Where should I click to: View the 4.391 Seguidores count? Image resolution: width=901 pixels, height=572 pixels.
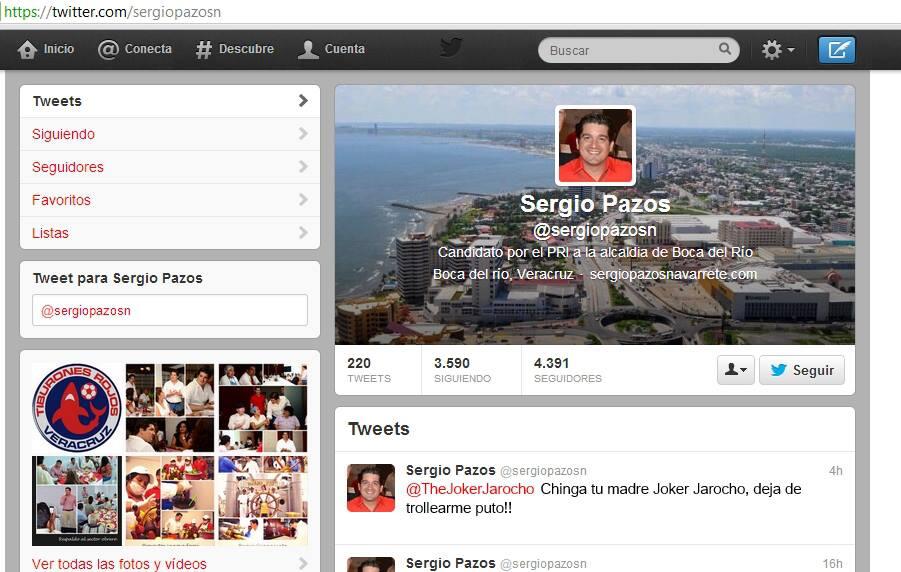click(568, 370)
